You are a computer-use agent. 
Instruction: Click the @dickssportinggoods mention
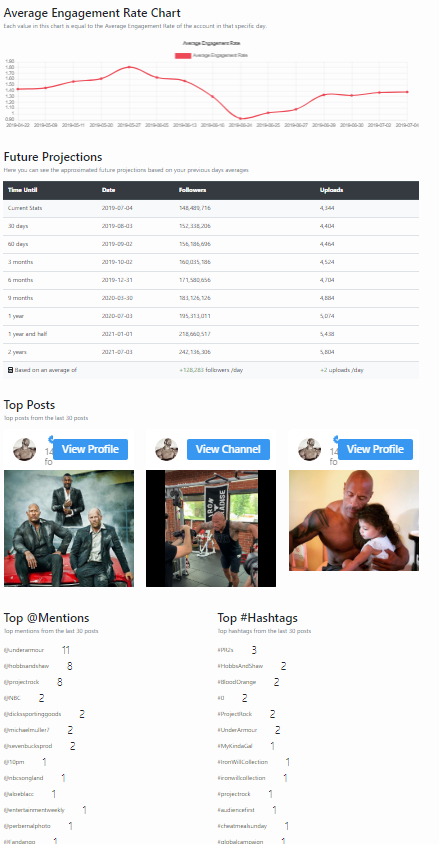click(x=32, y=714)
